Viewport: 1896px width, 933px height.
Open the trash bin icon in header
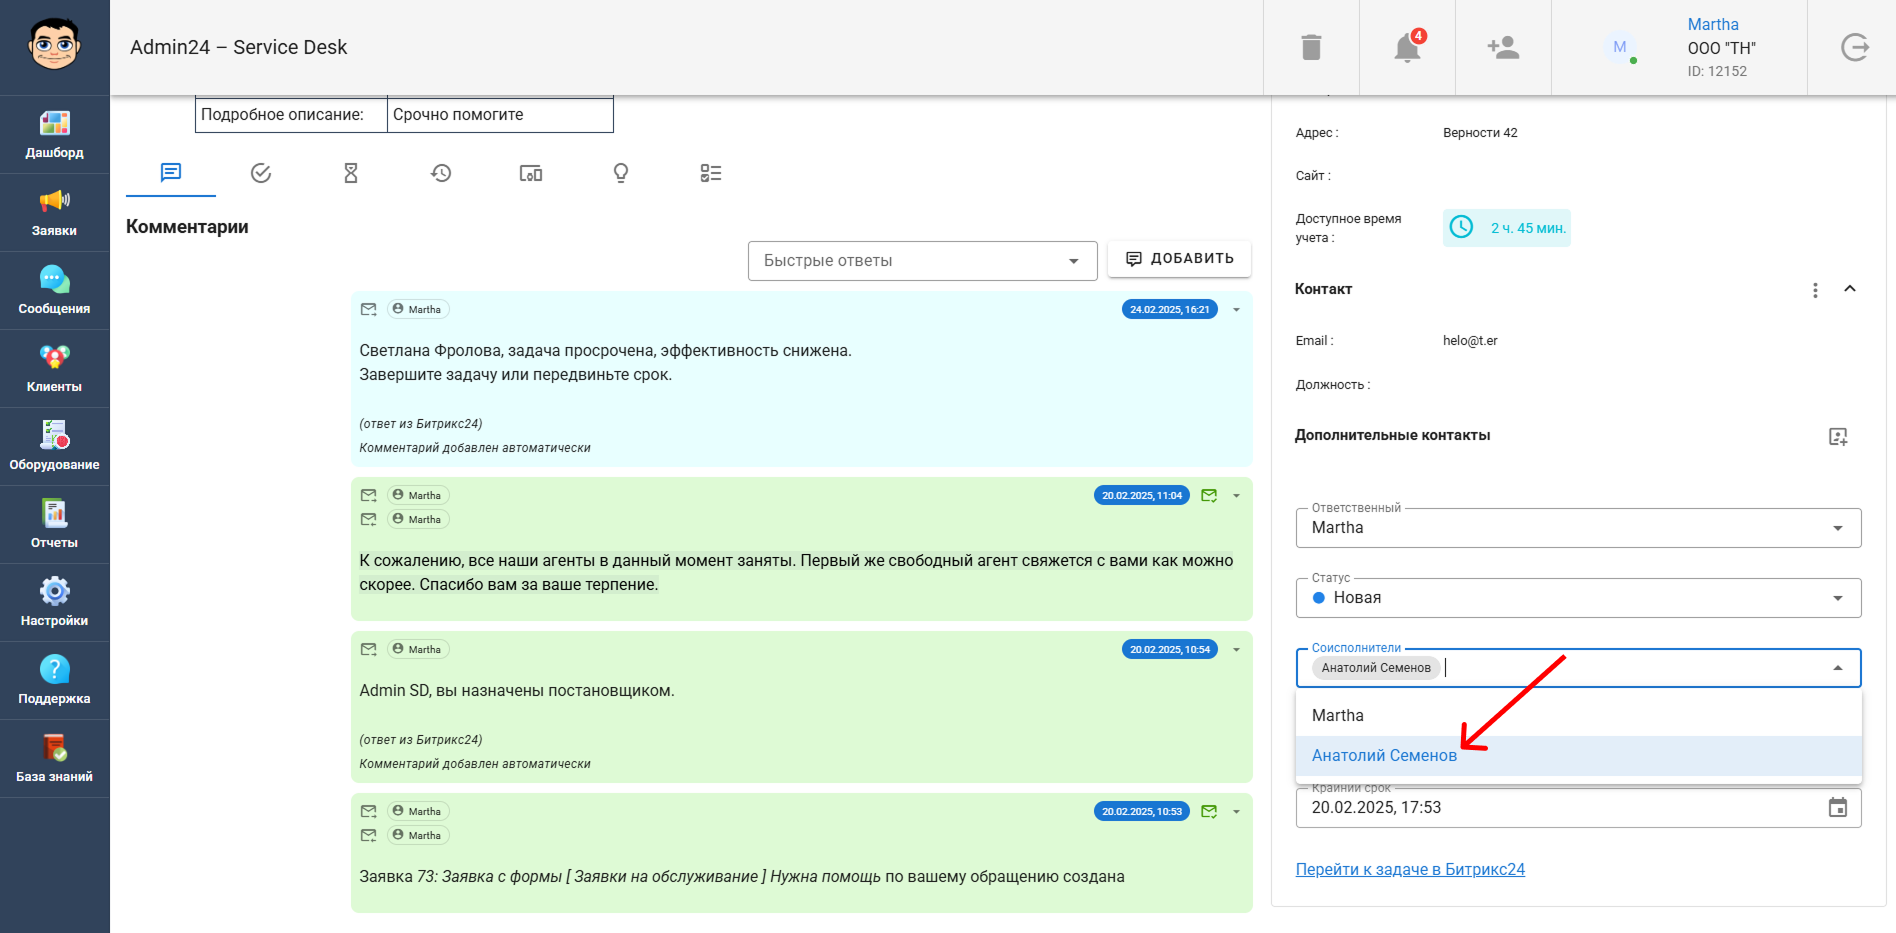point(1311,47)
